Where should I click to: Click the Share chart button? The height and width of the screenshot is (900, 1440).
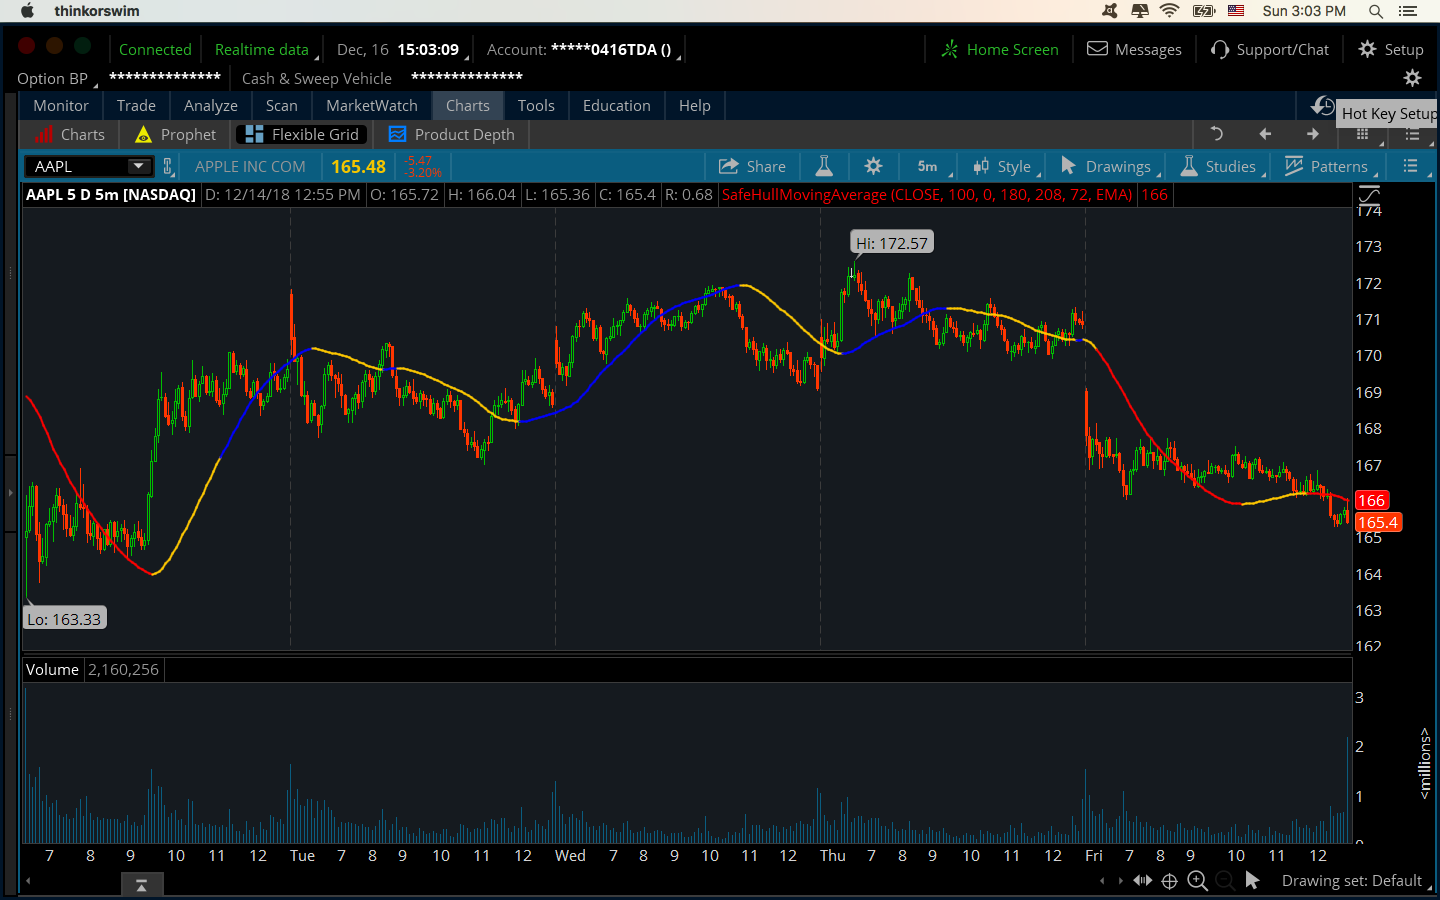753,166
